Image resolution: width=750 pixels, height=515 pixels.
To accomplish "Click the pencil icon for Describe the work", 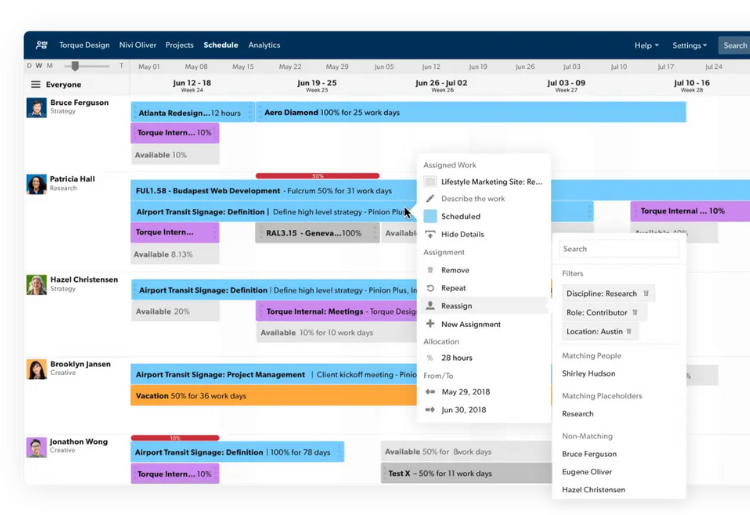I will (430, 199).
